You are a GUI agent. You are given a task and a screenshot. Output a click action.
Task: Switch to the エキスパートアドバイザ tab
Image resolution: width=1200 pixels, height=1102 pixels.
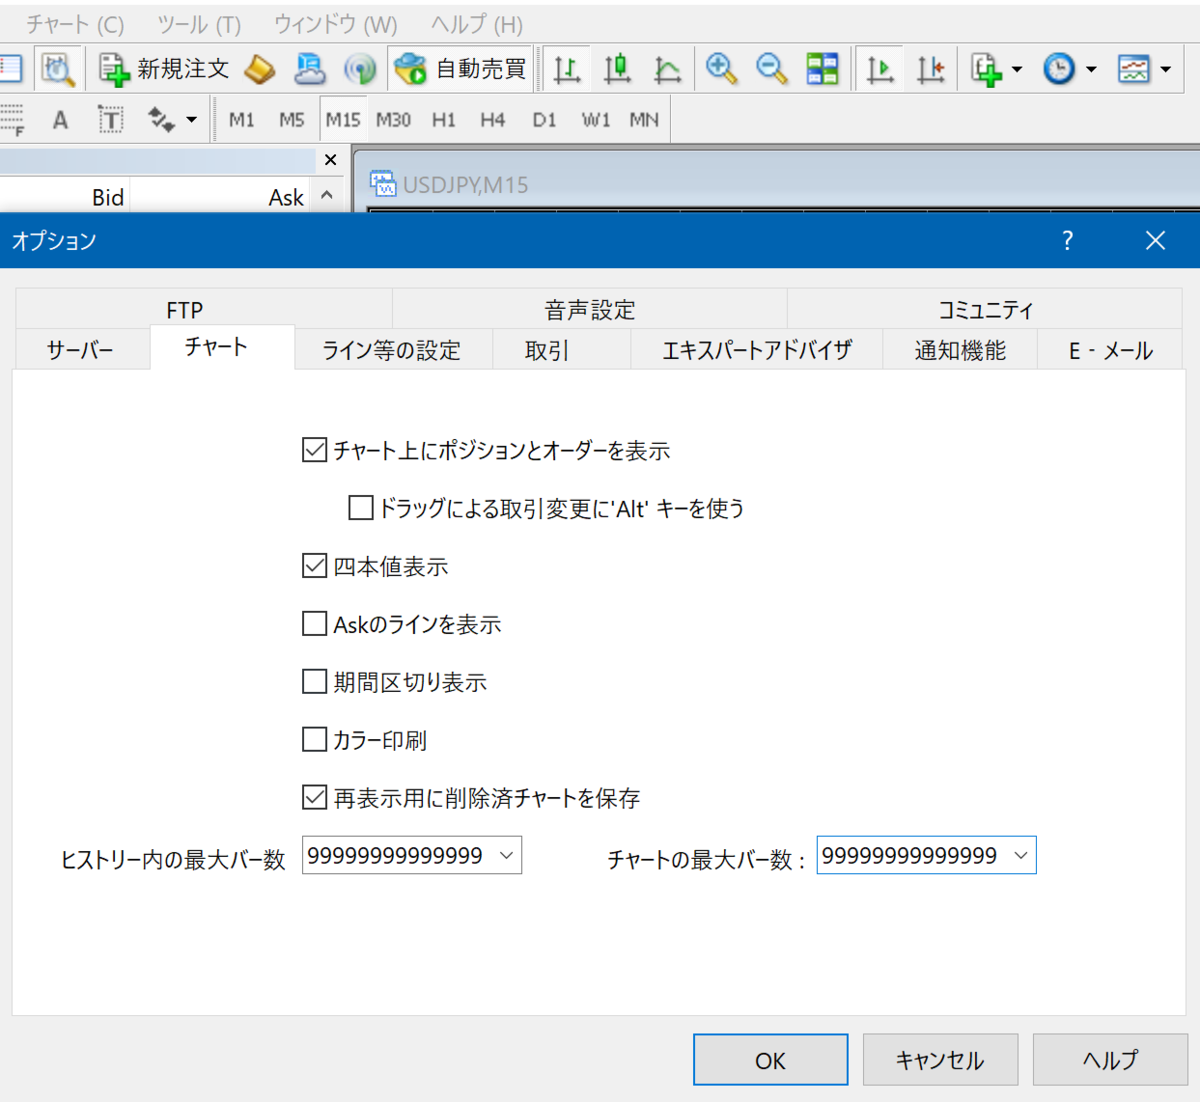click(x=757, y=350)
